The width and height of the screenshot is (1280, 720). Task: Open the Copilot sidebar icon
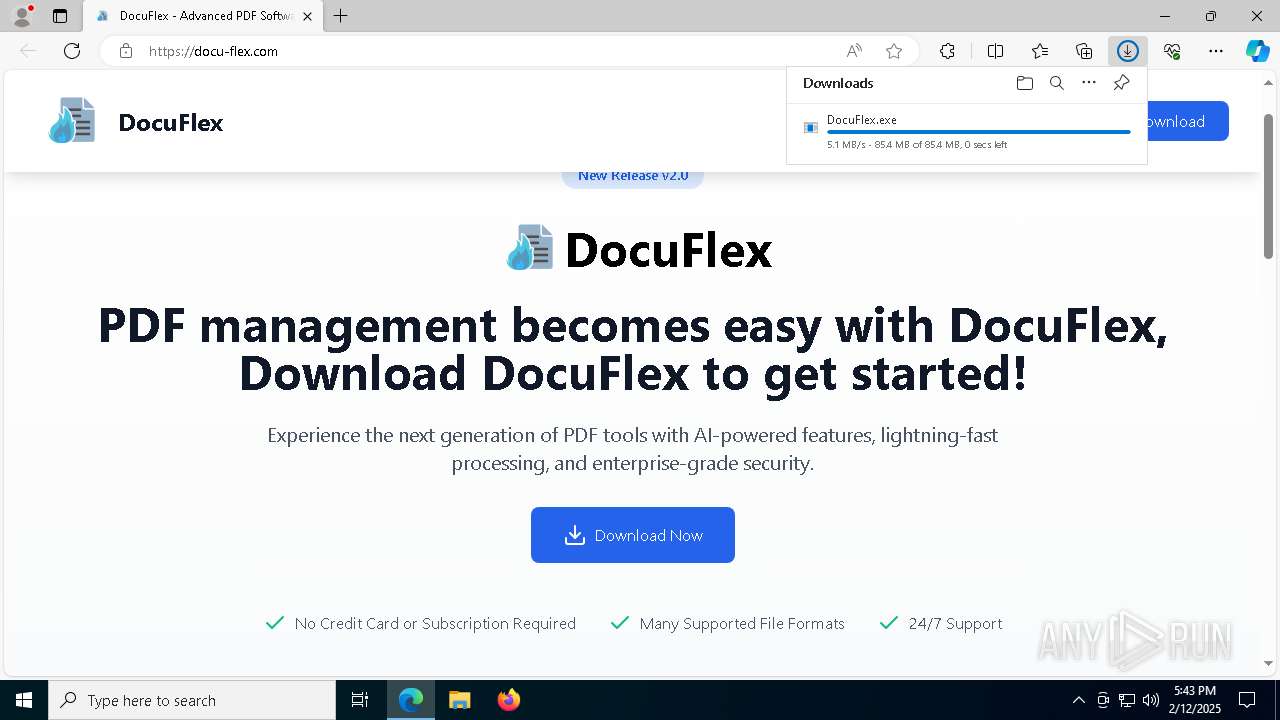coord(1257,51)
